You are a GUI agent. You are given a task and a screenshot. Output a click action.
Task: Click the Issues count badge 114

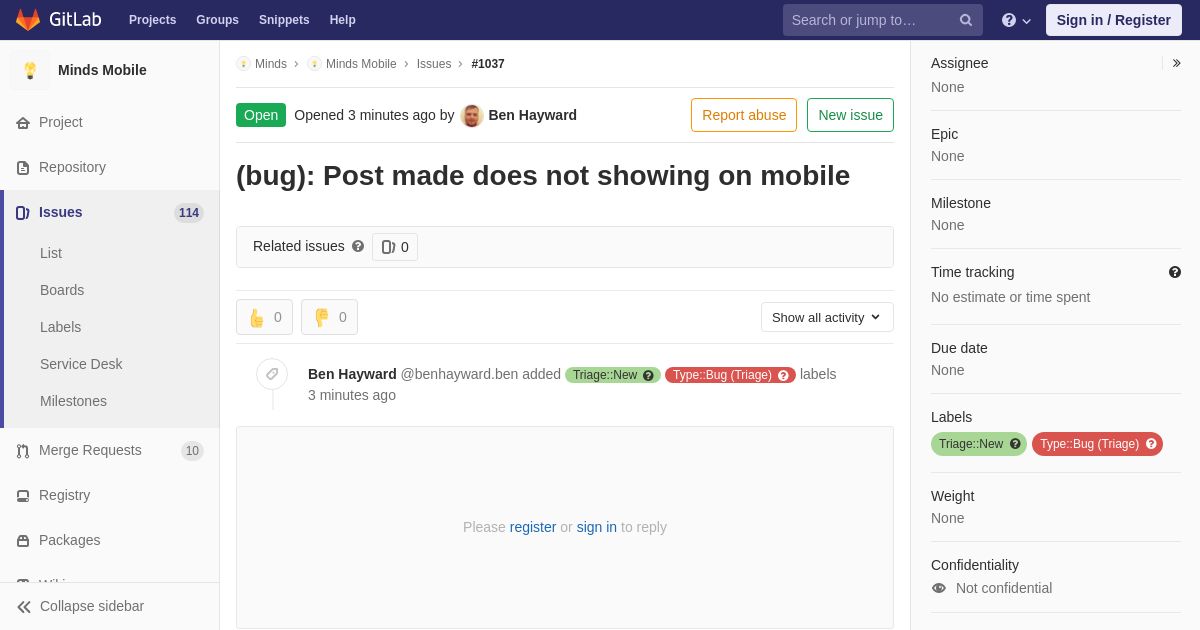tap(189, 213)
